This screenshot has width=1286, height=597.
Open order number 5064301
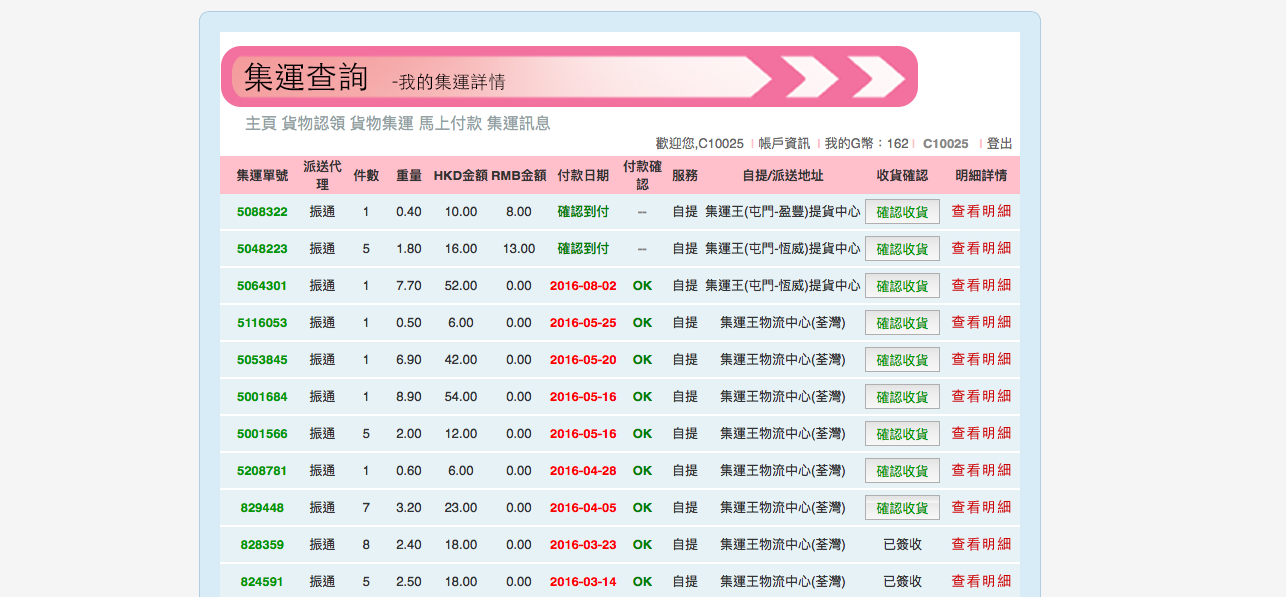click(x=262, y=286)
